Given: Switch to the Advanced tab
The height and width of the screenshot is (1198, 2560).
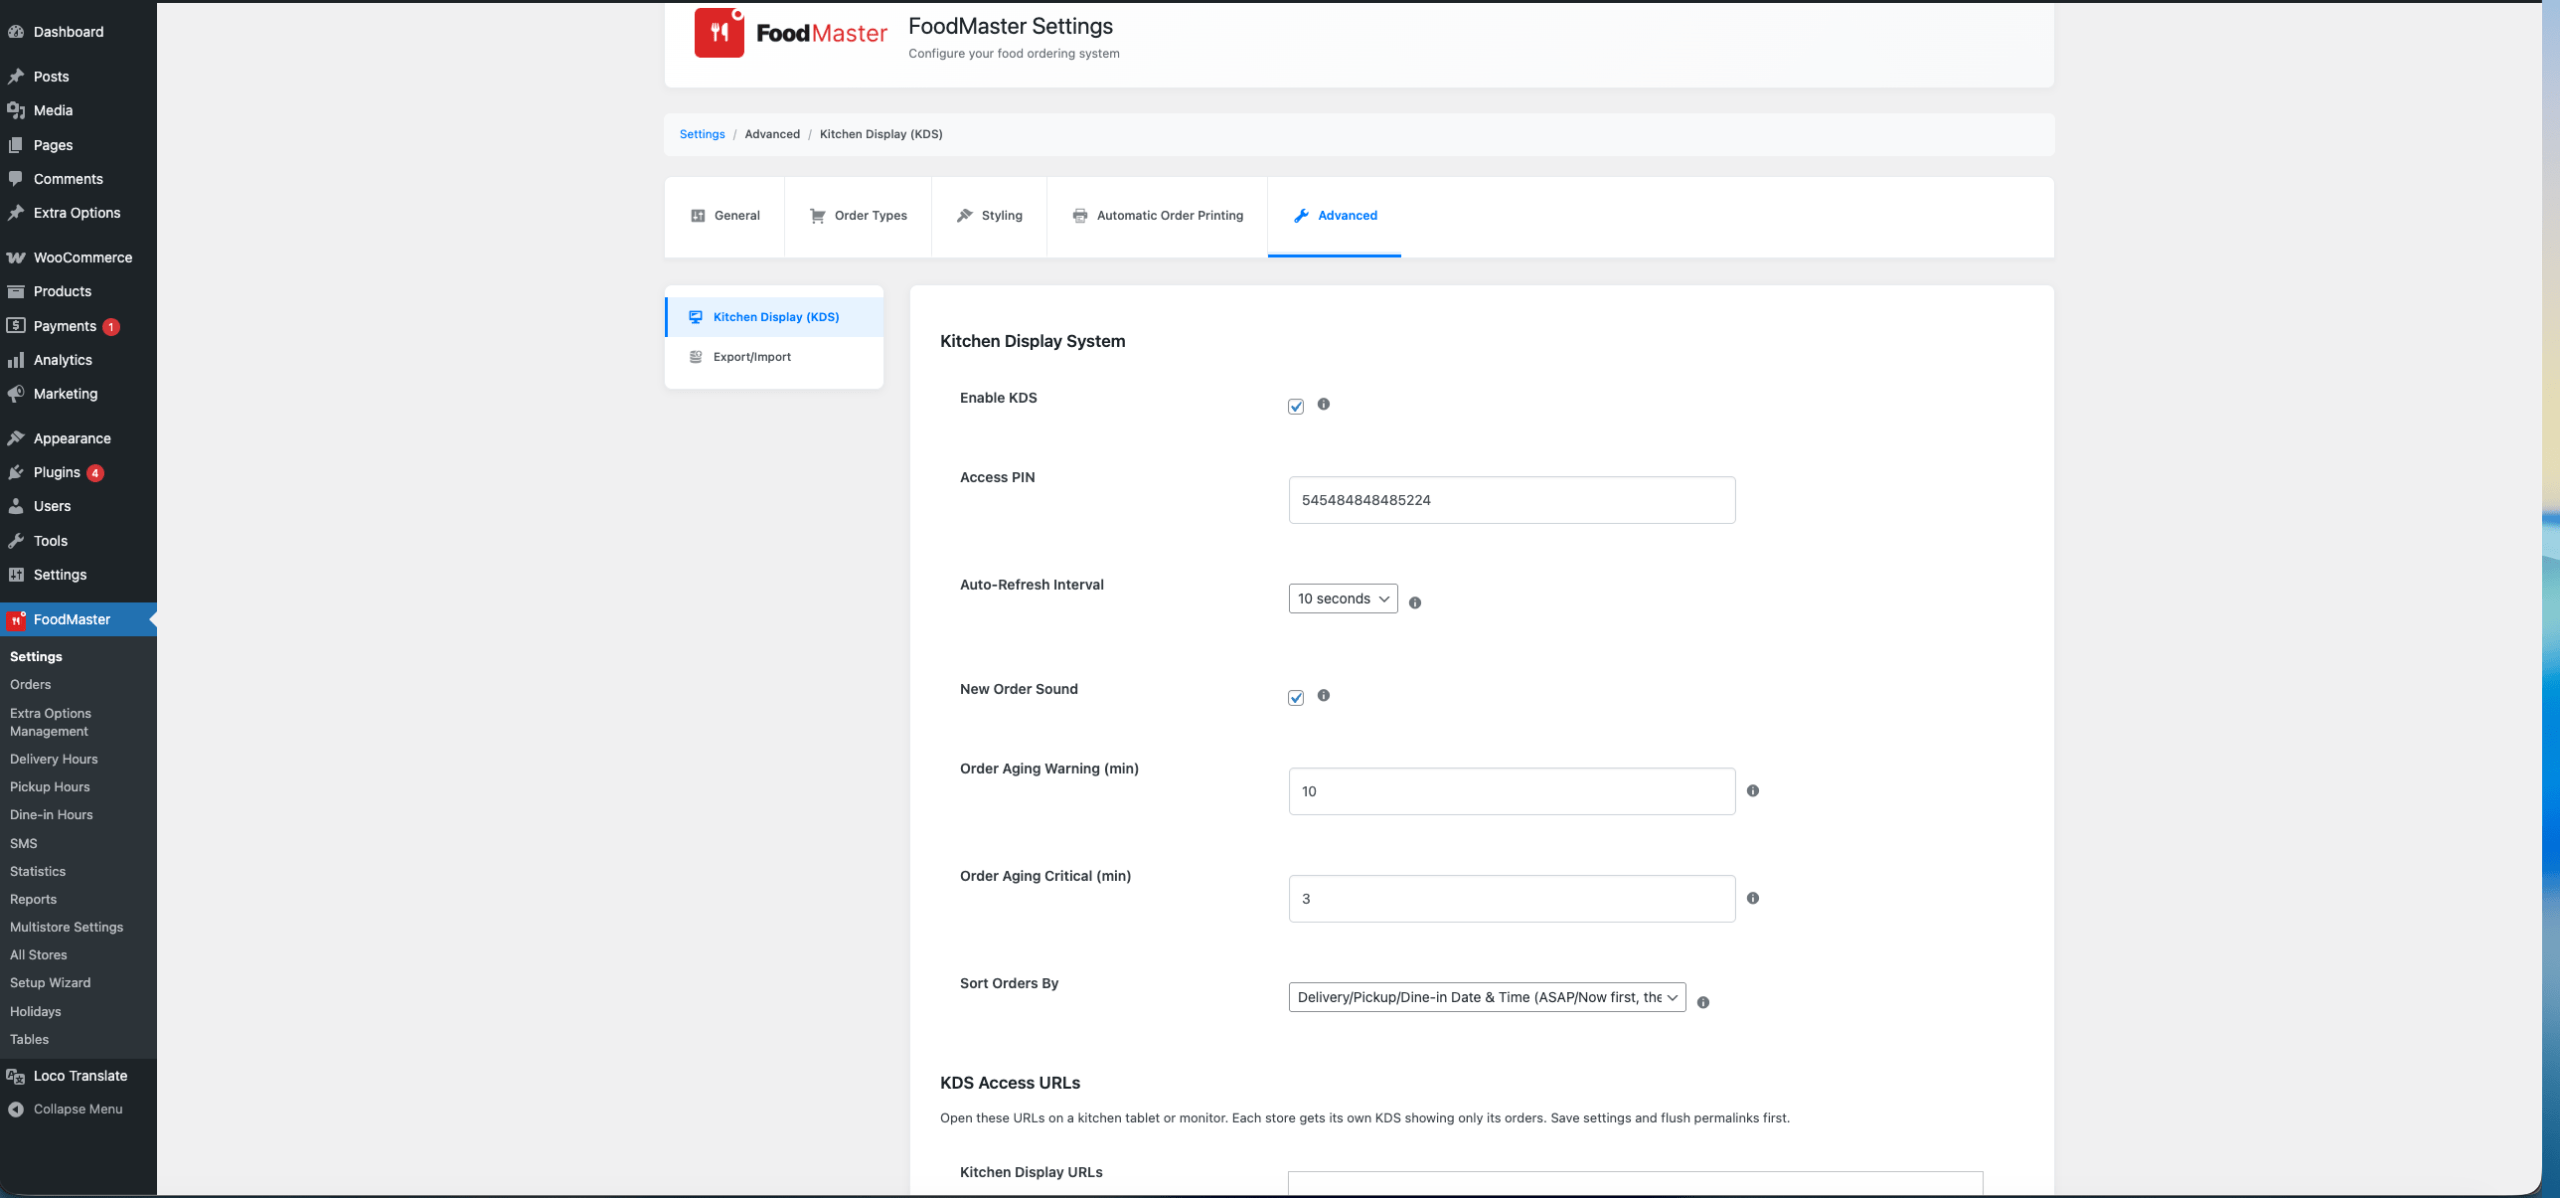Looking at the screenshot, I should pos(1347,215).
